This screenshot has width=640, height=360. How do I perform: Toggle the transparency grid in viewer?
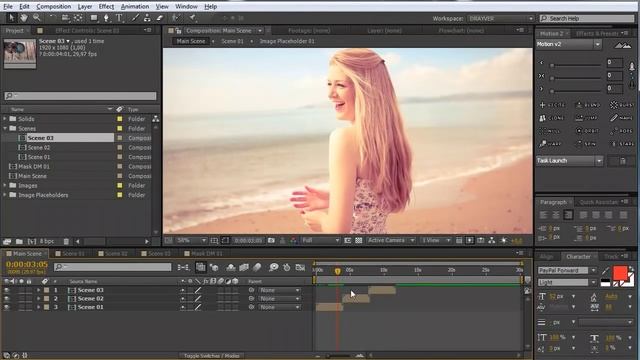[x=358, y=240]
